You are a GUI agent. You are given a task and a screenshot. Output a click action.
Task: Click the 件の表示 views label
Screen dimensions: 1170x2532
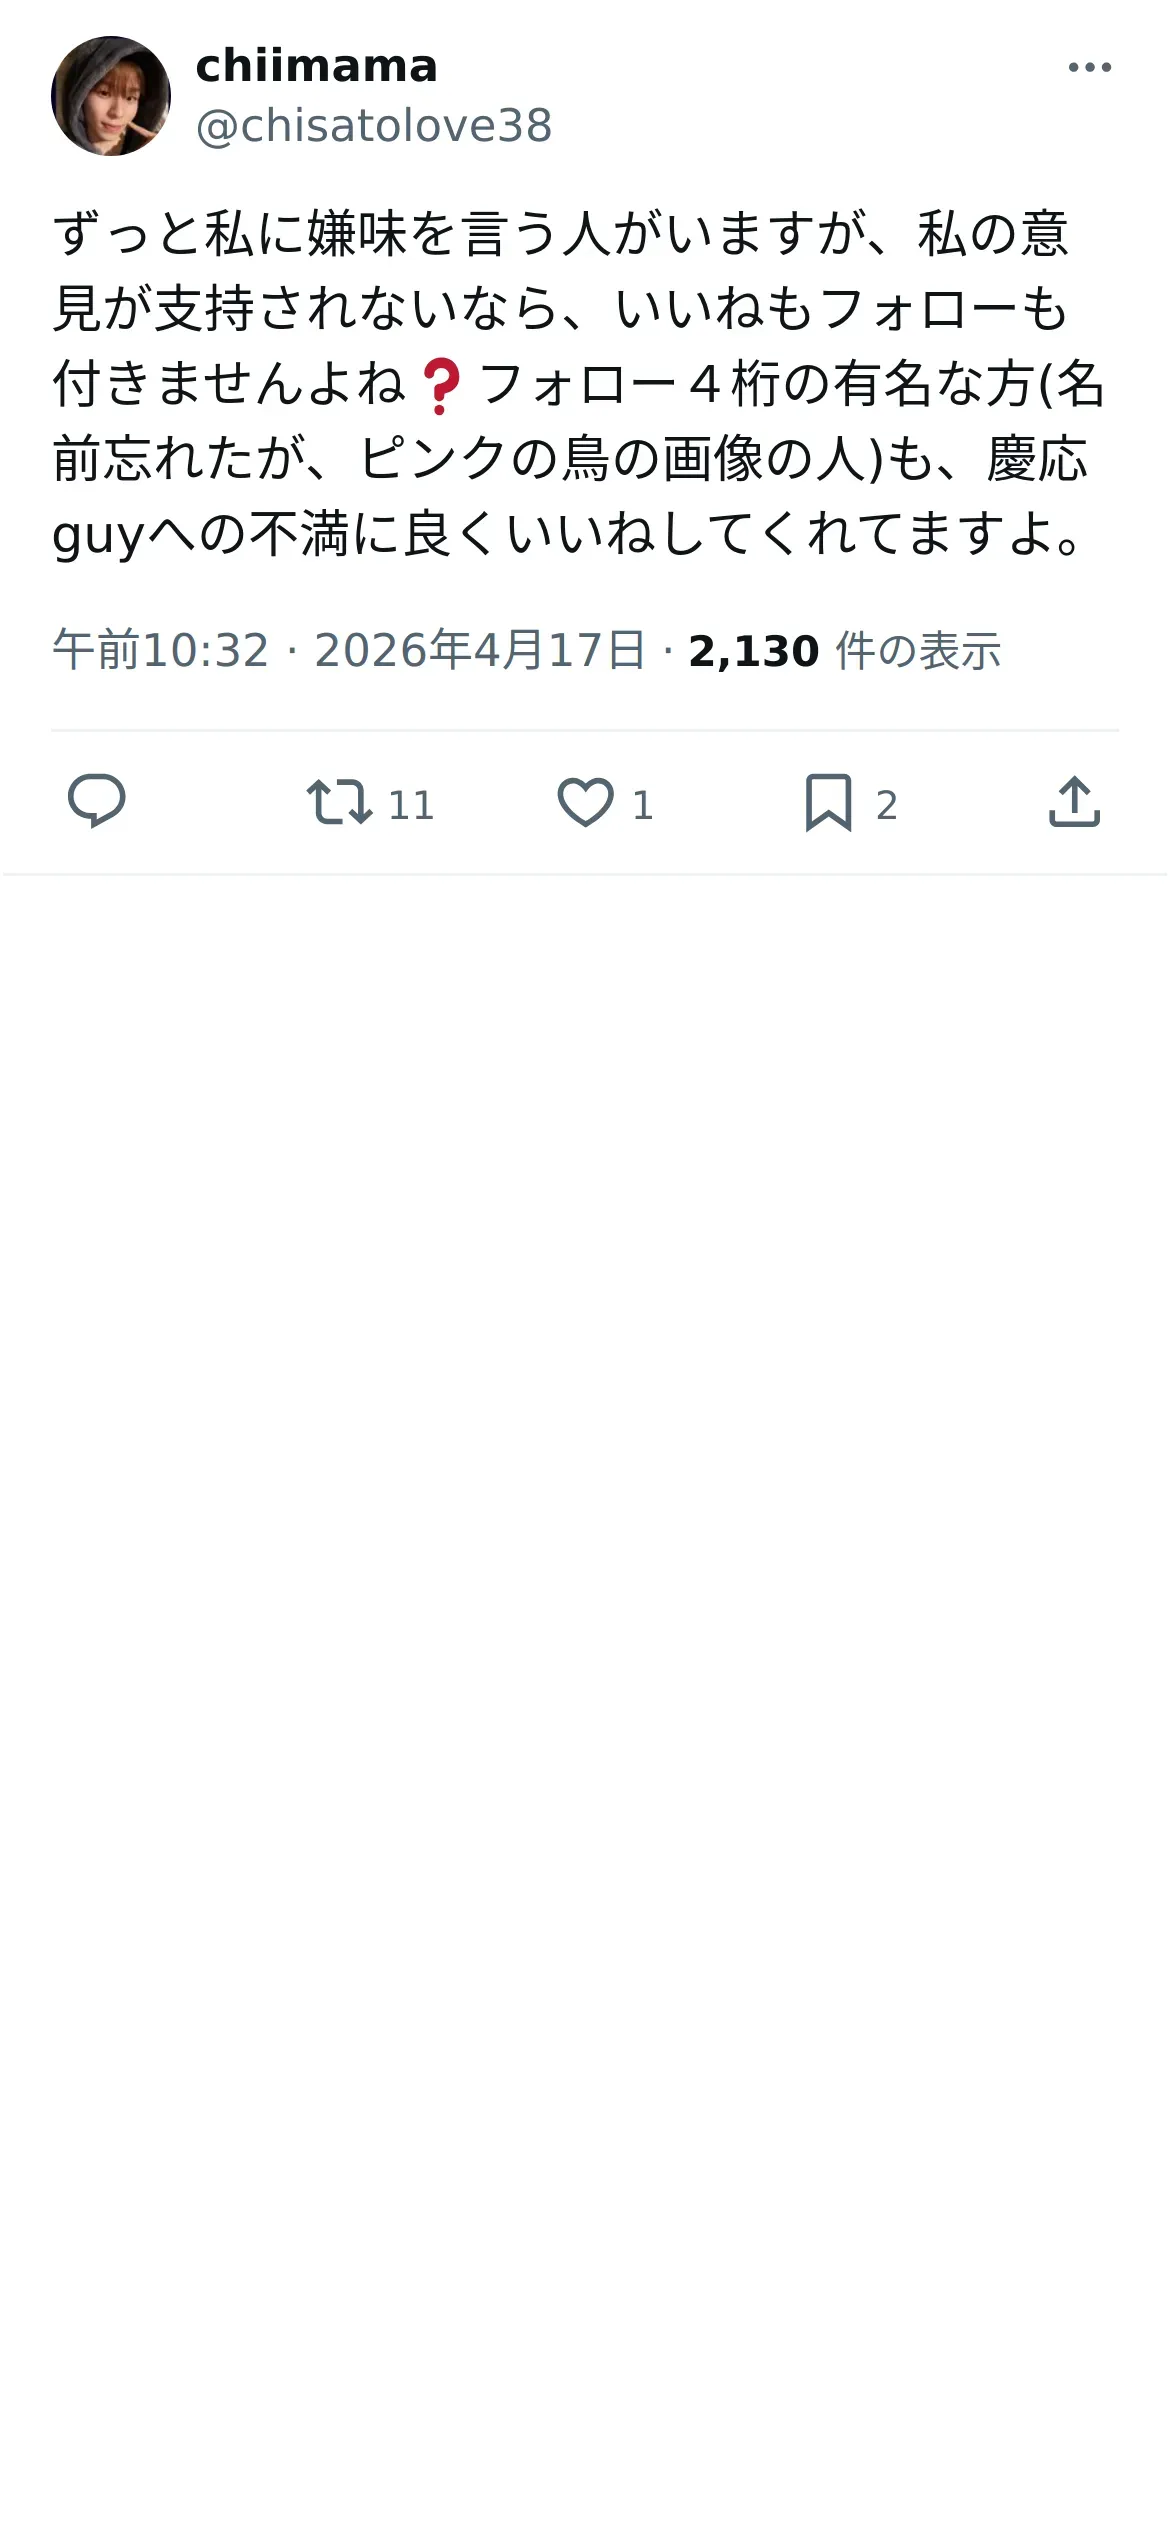pos(918,651)
